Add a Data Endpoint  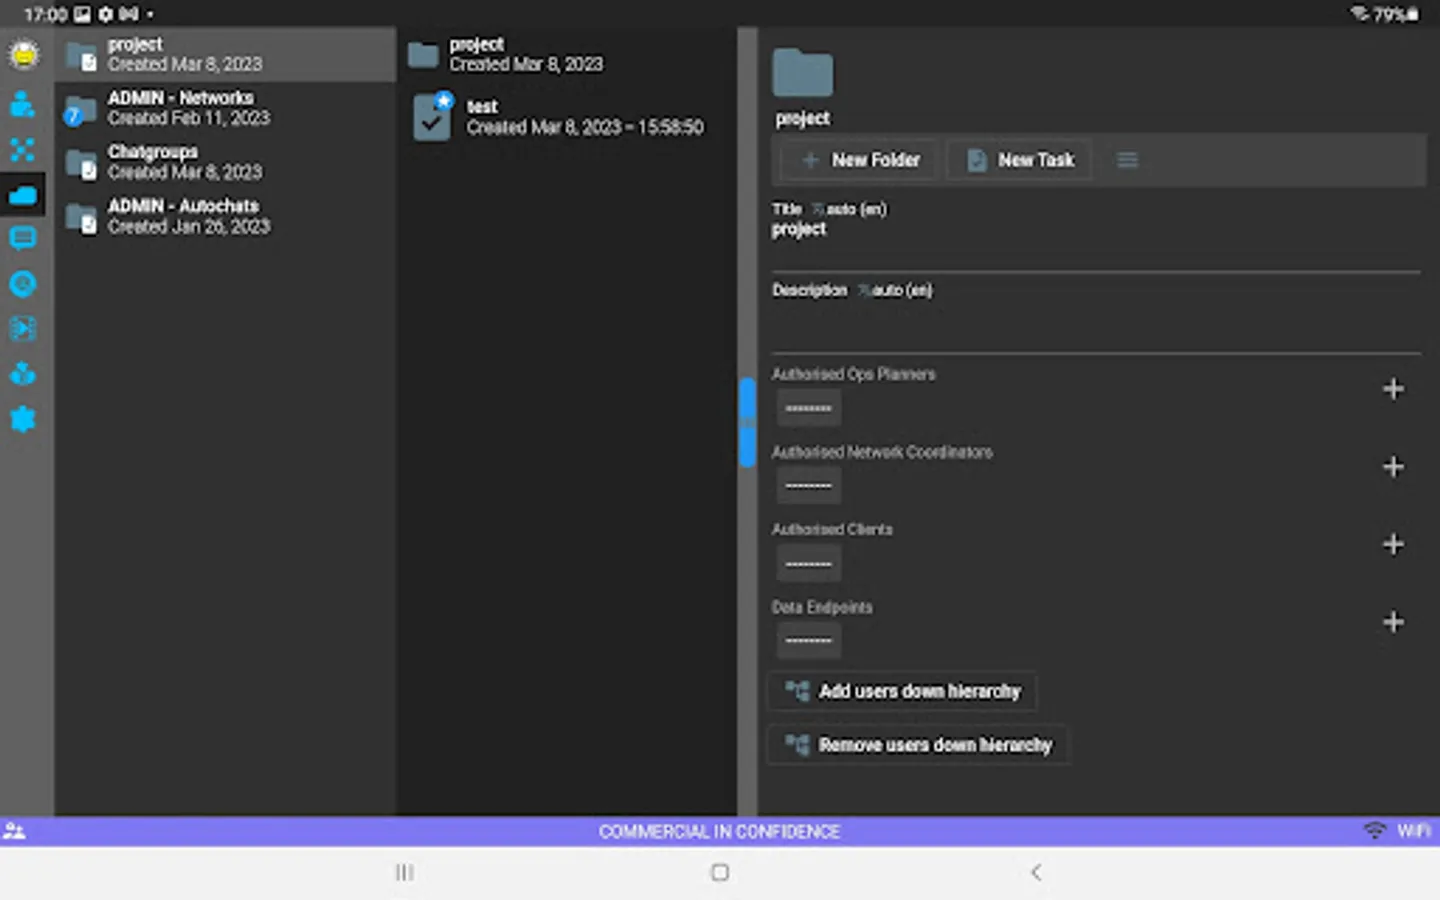coord(1393,622)
